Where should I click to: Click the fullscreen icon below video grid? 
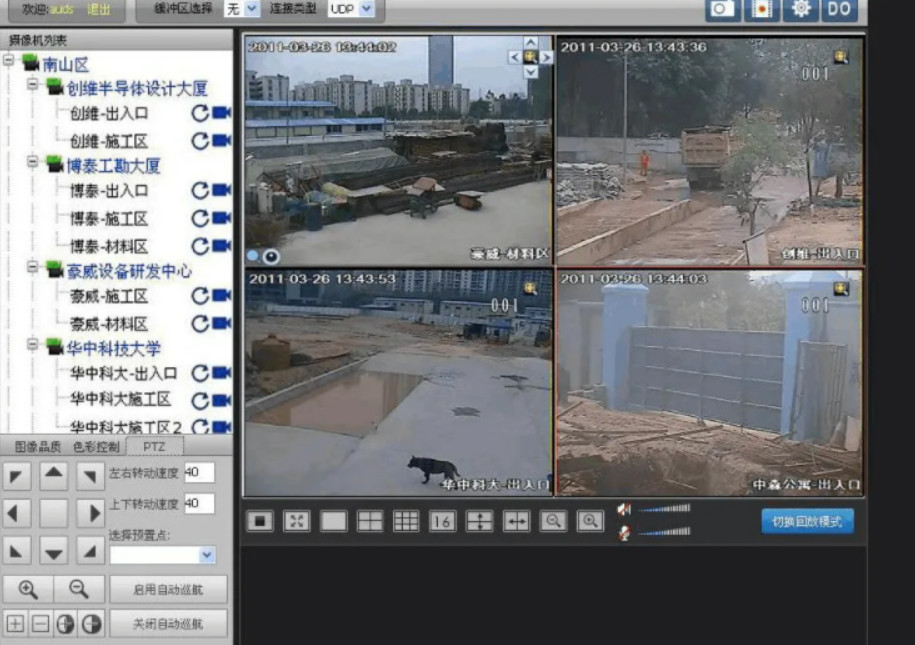click(297, 521)
